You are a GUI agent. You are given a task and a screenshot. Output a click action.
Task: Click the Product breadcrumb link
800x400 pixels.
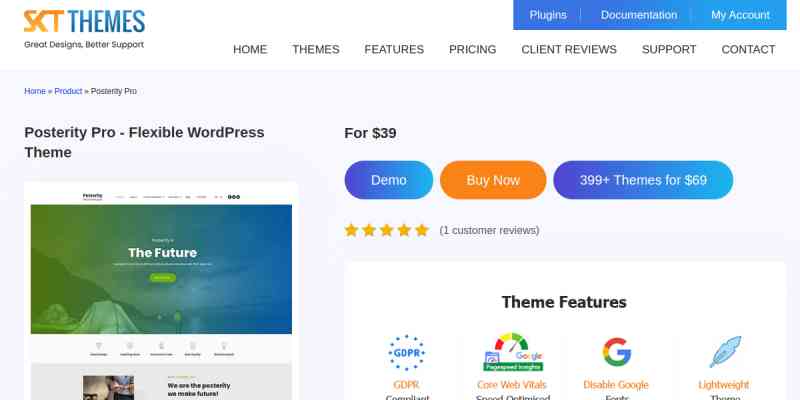click(68, 91)
